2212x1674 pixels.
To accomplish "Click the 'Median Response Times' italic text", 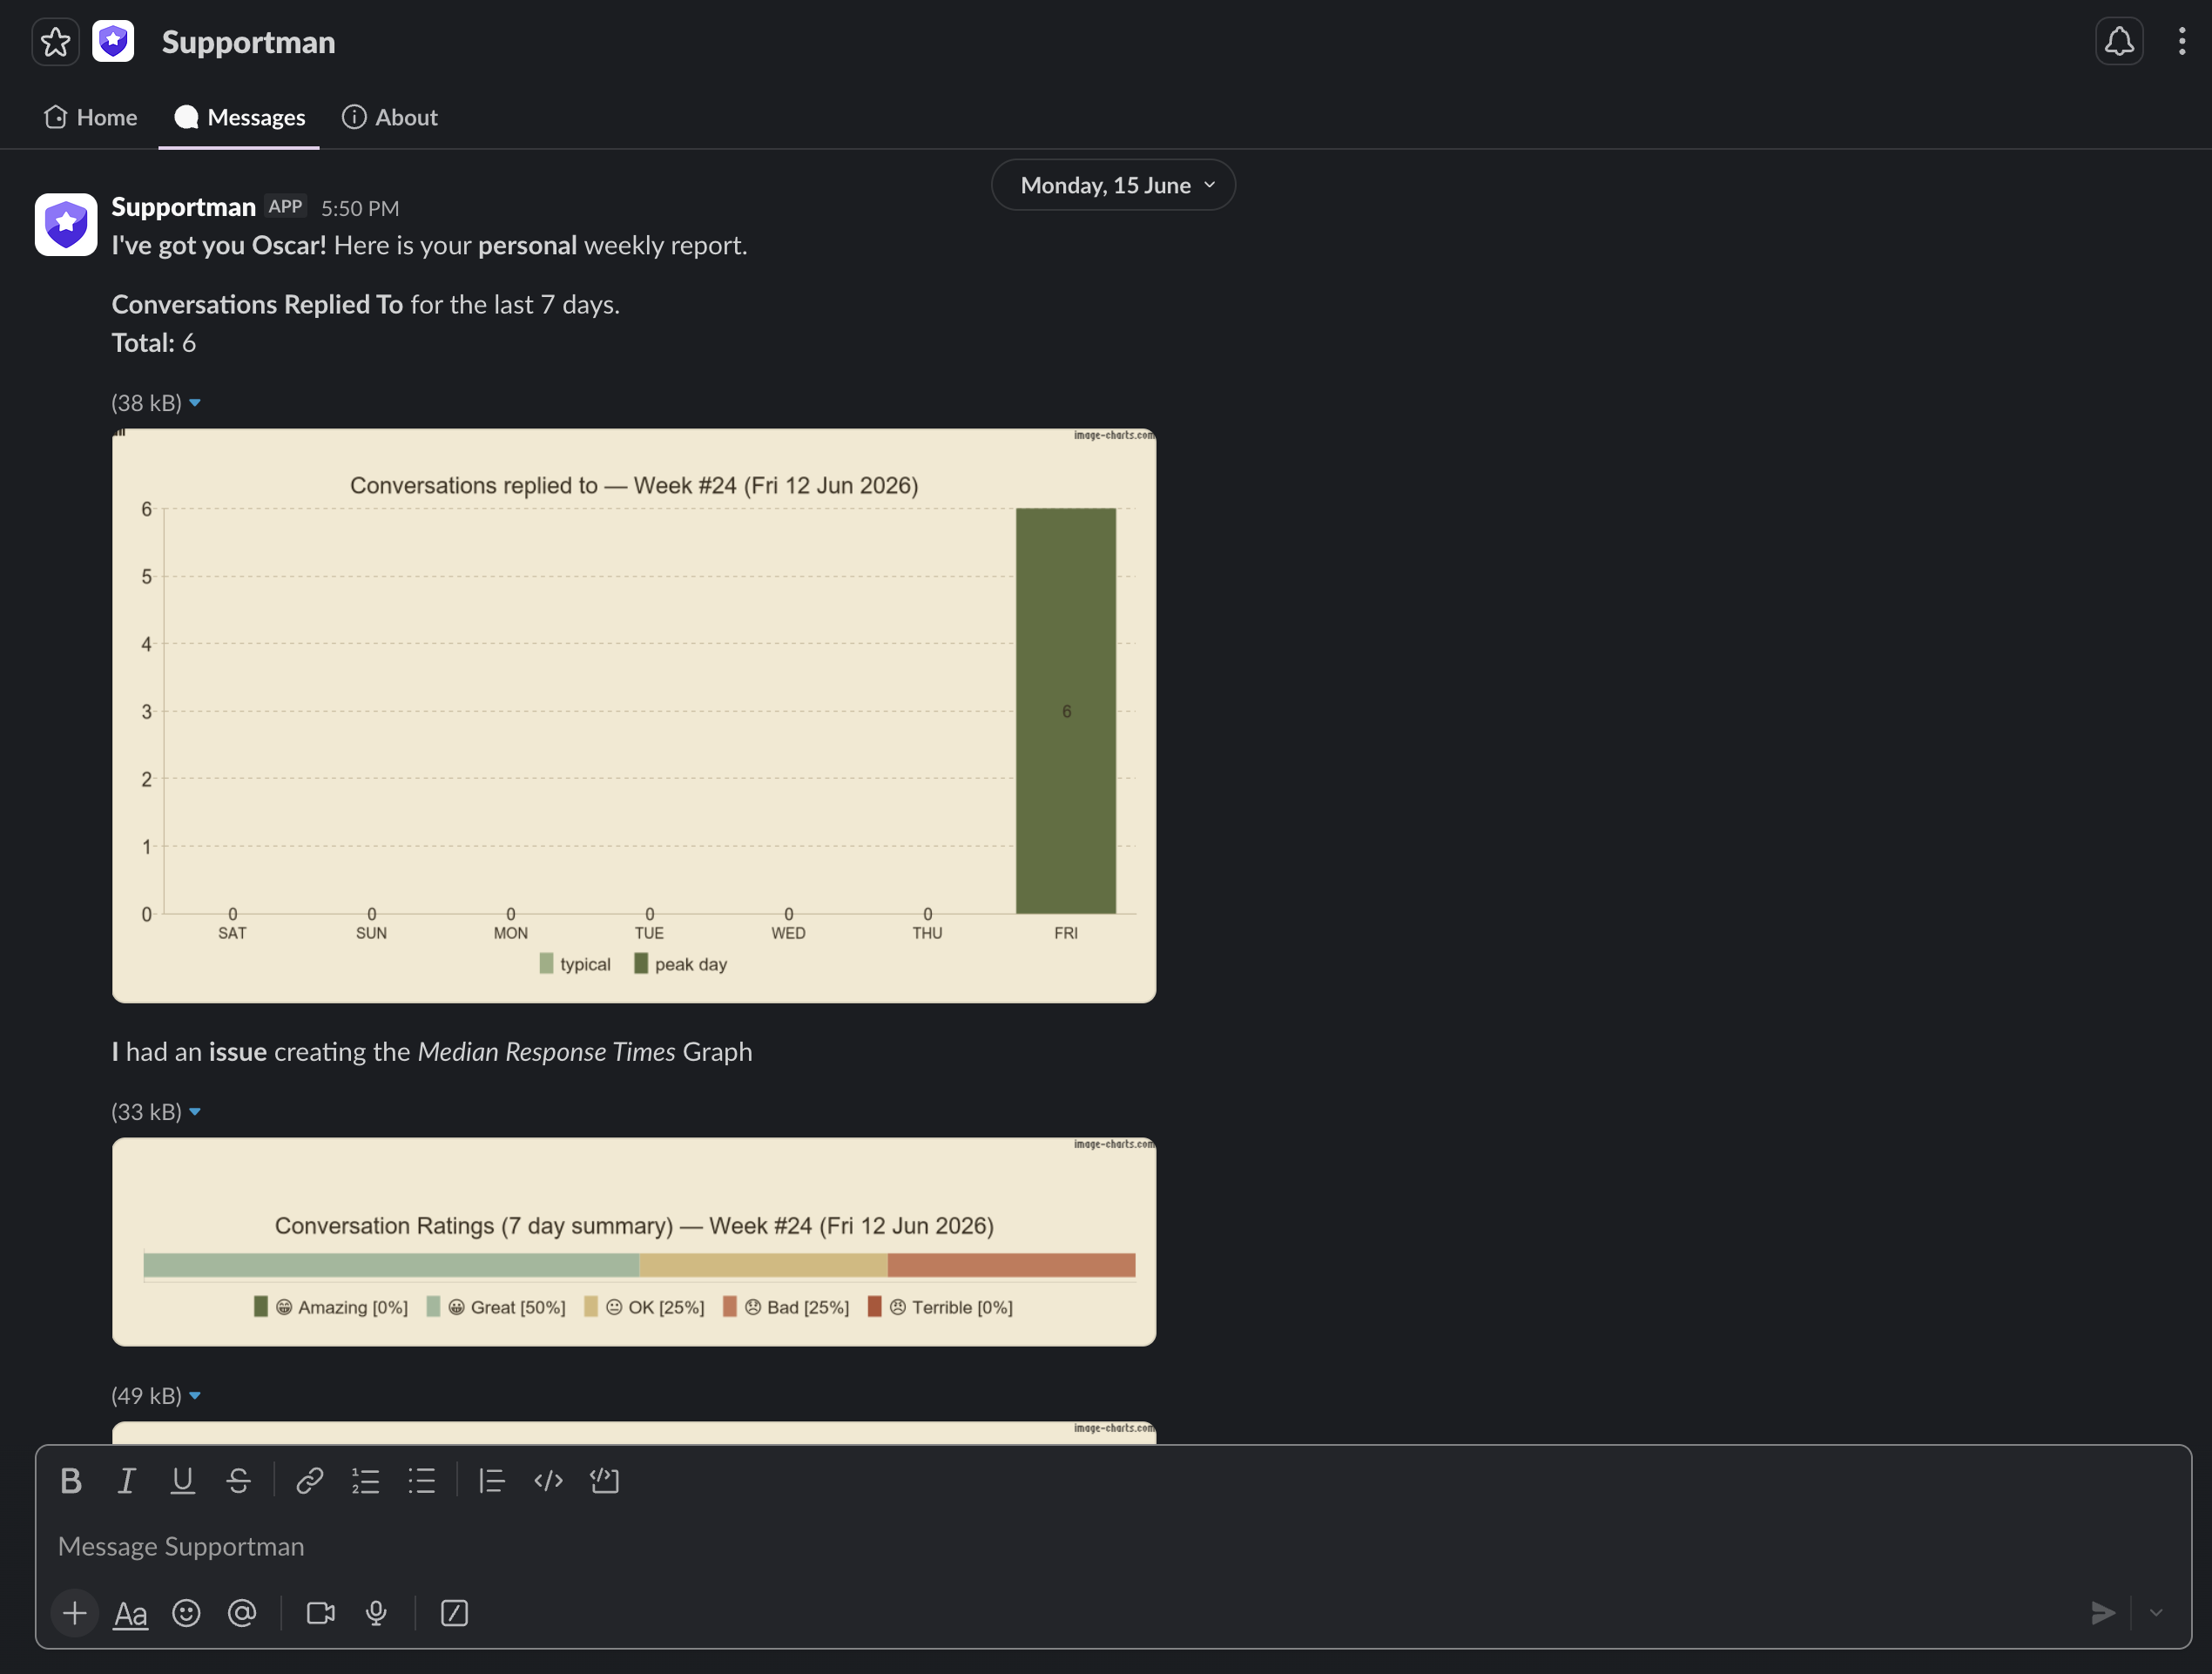I will click(x=546, y=1052).
